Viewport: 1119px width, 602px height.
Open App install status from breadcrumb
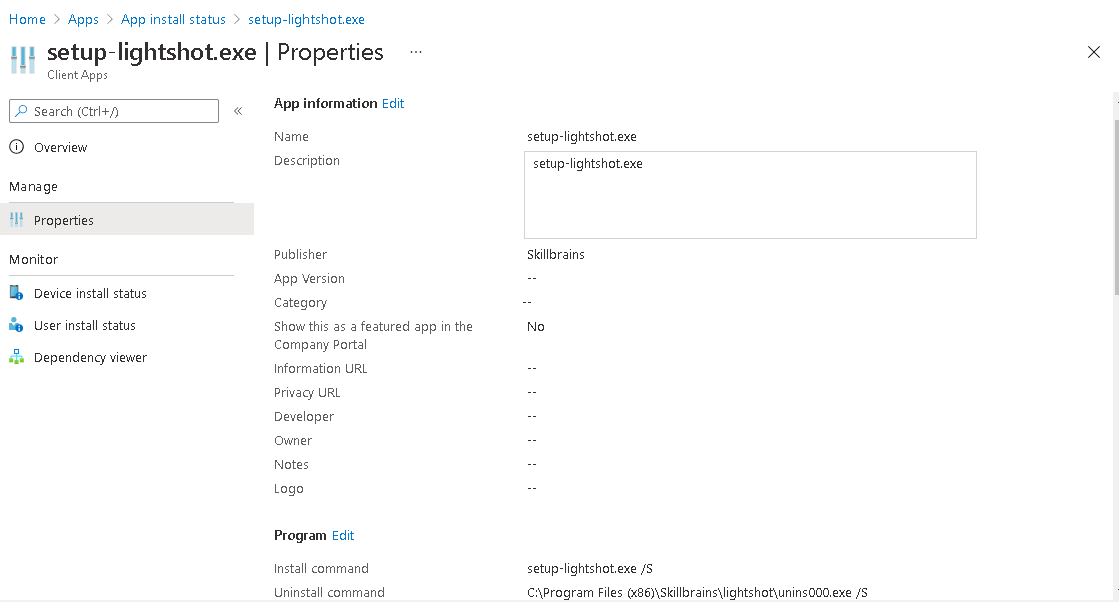point(173,19)
